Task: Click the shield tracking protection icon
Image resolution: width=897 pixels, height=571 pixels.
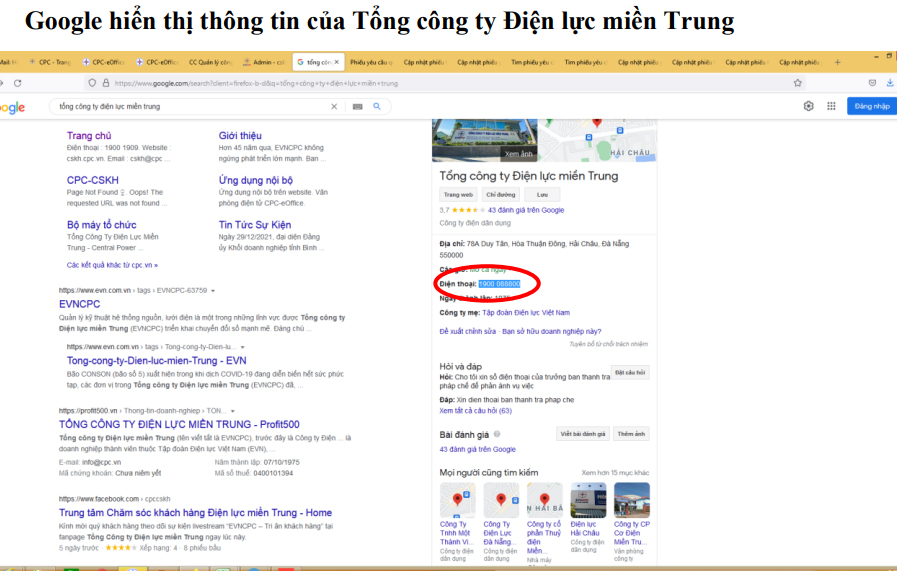Action: [92, 83]
